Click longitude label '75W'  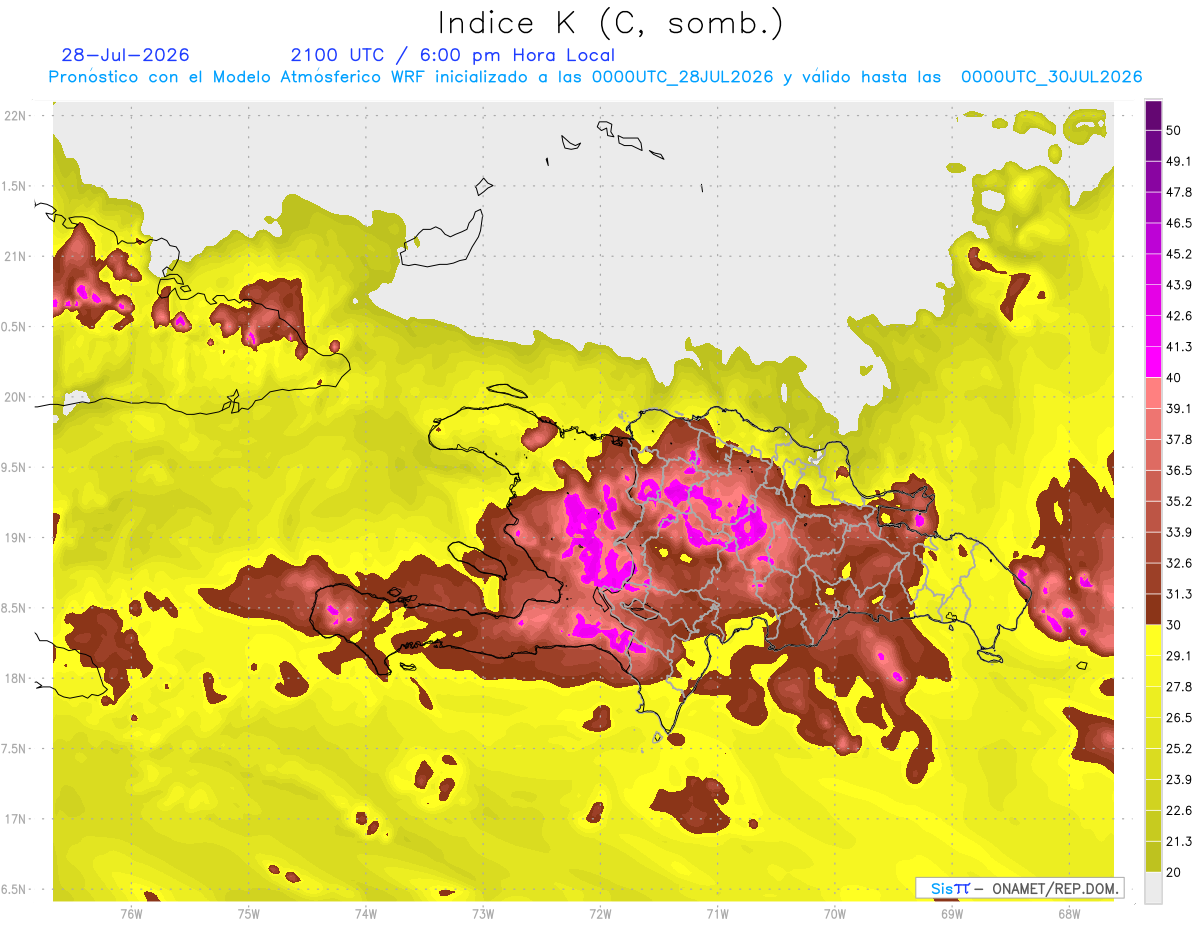coord(249,913)
